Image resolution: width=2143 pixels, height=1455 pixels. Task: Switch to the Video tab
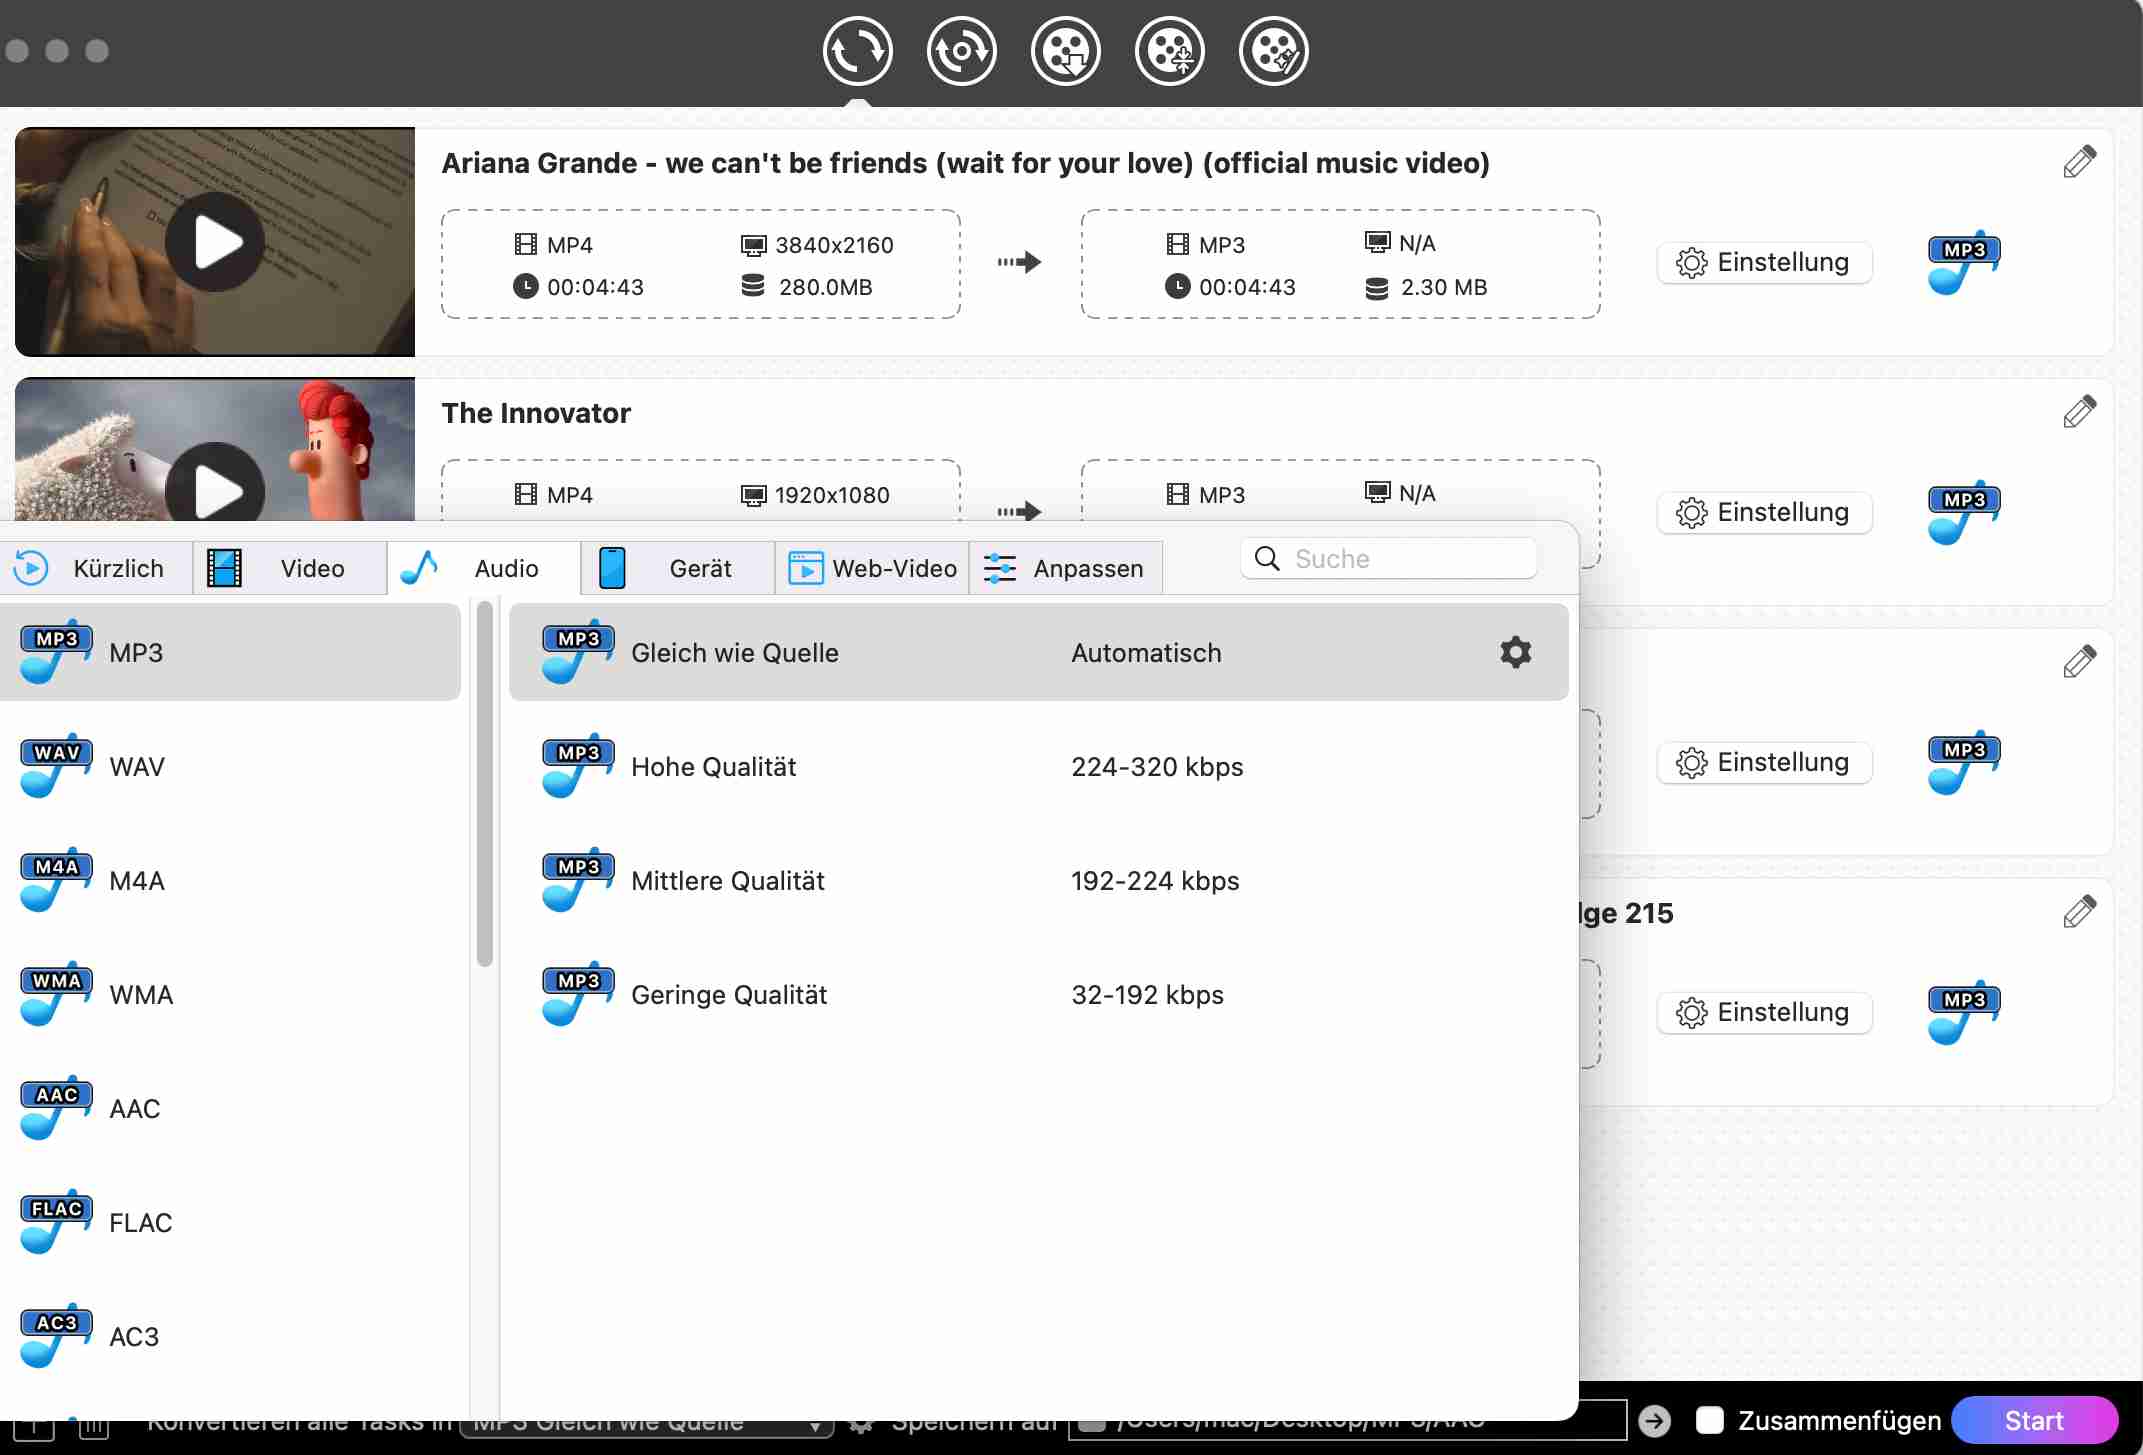tap(289, 568)
